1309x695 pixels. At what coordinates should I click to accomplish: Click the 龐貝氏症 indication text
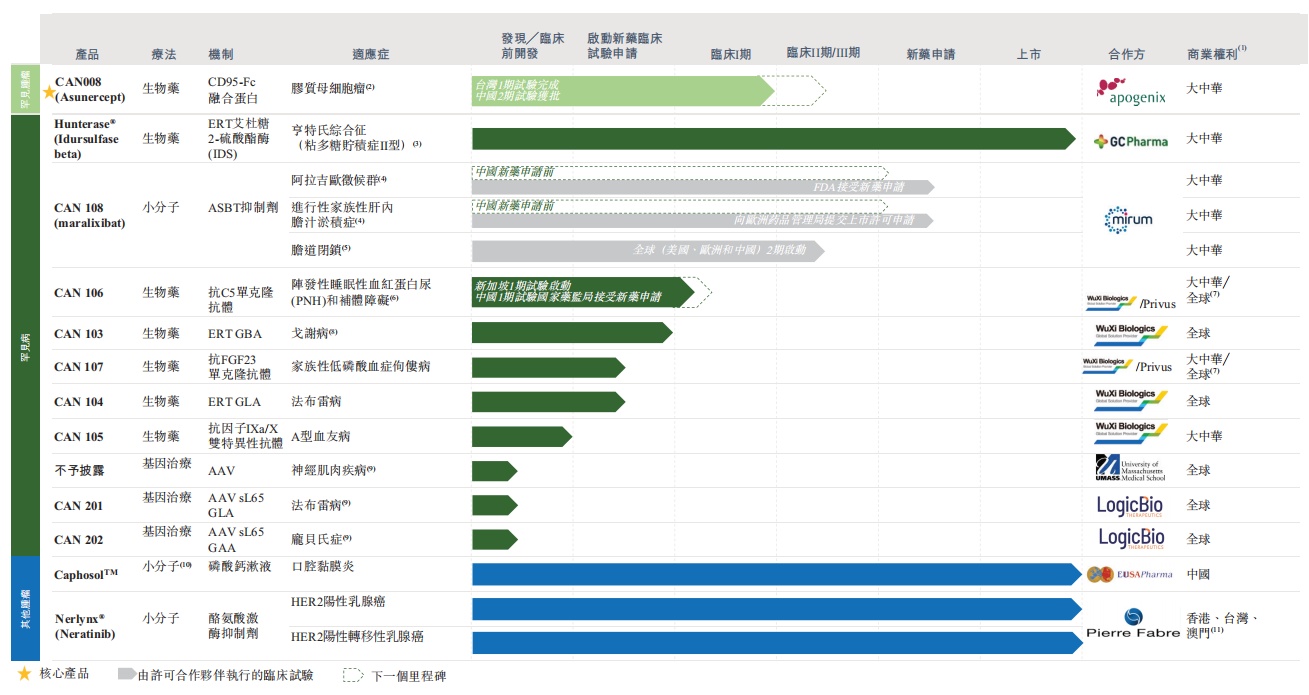pos(321,539)
